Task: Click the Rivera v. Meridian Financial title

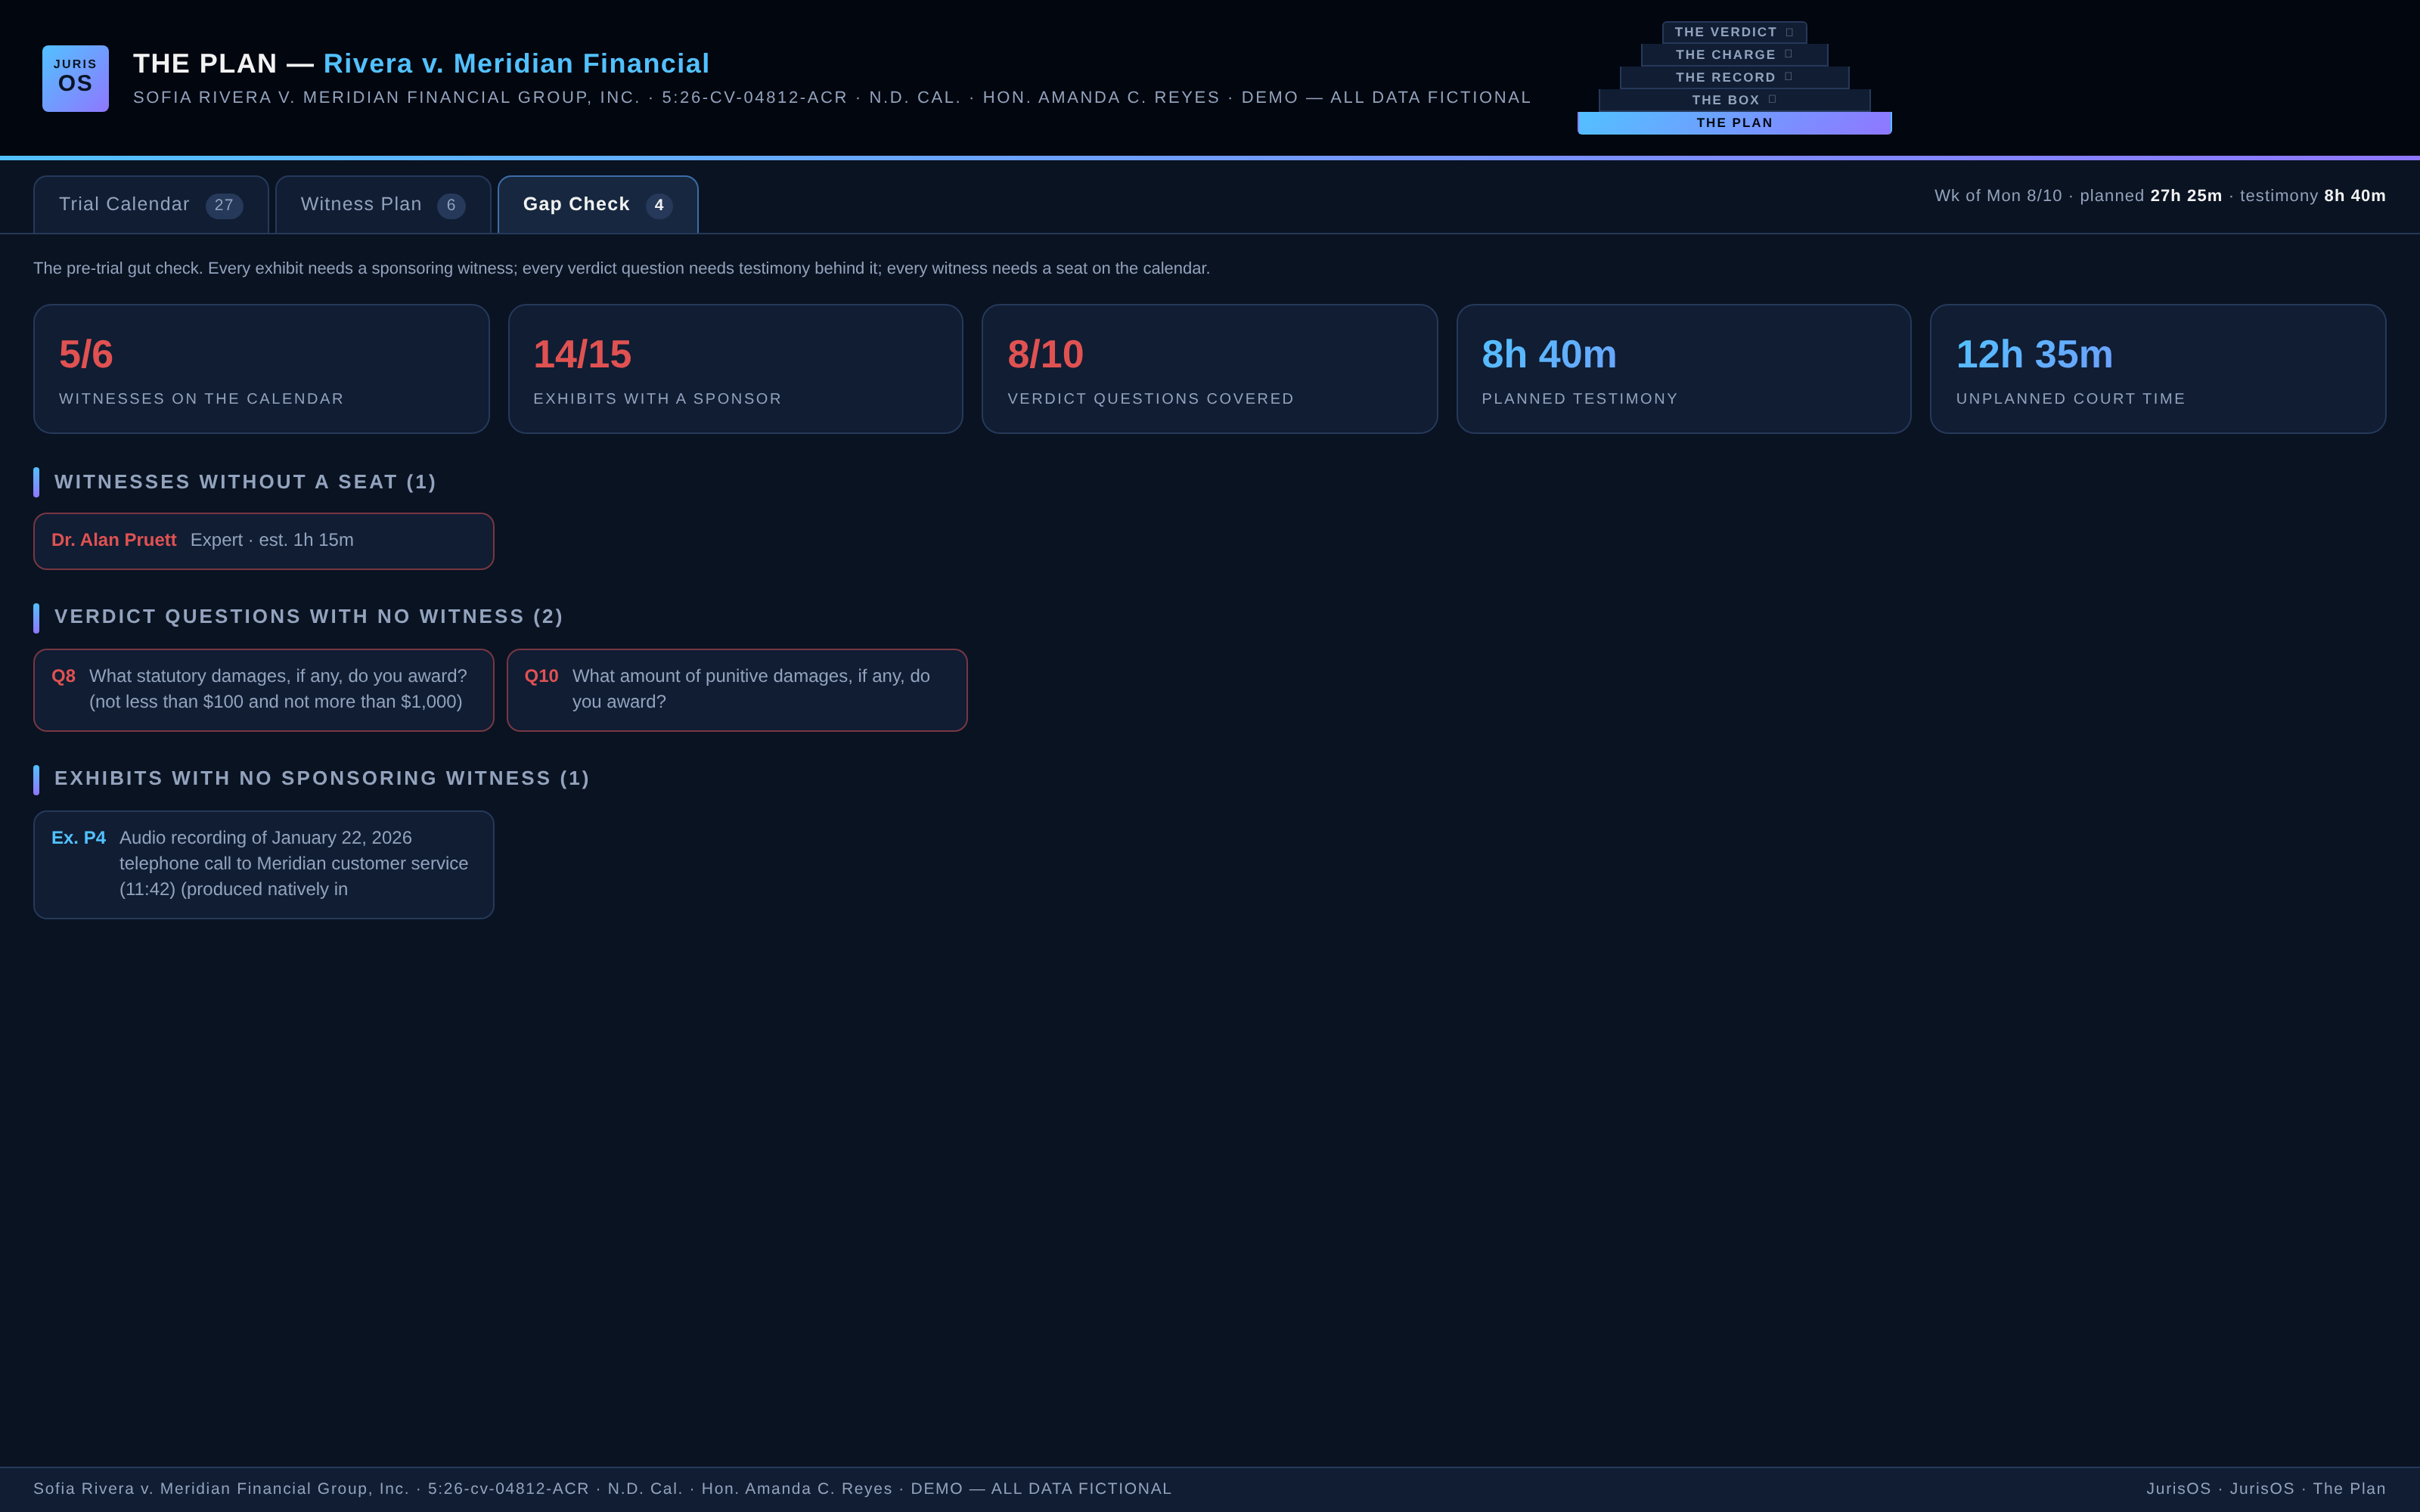Action: pos(516,63)
